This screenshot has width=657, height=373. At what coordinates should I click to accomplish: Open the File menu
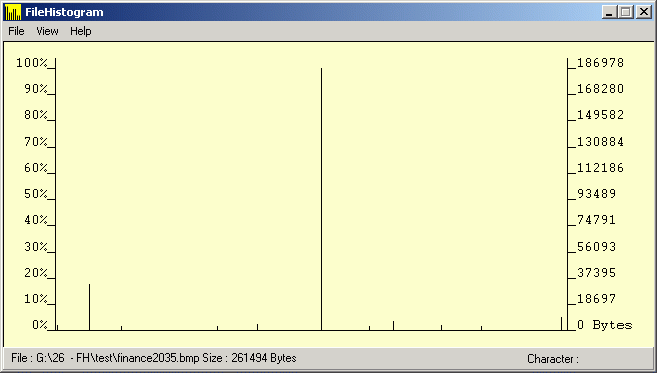click(x=16, y=31)
